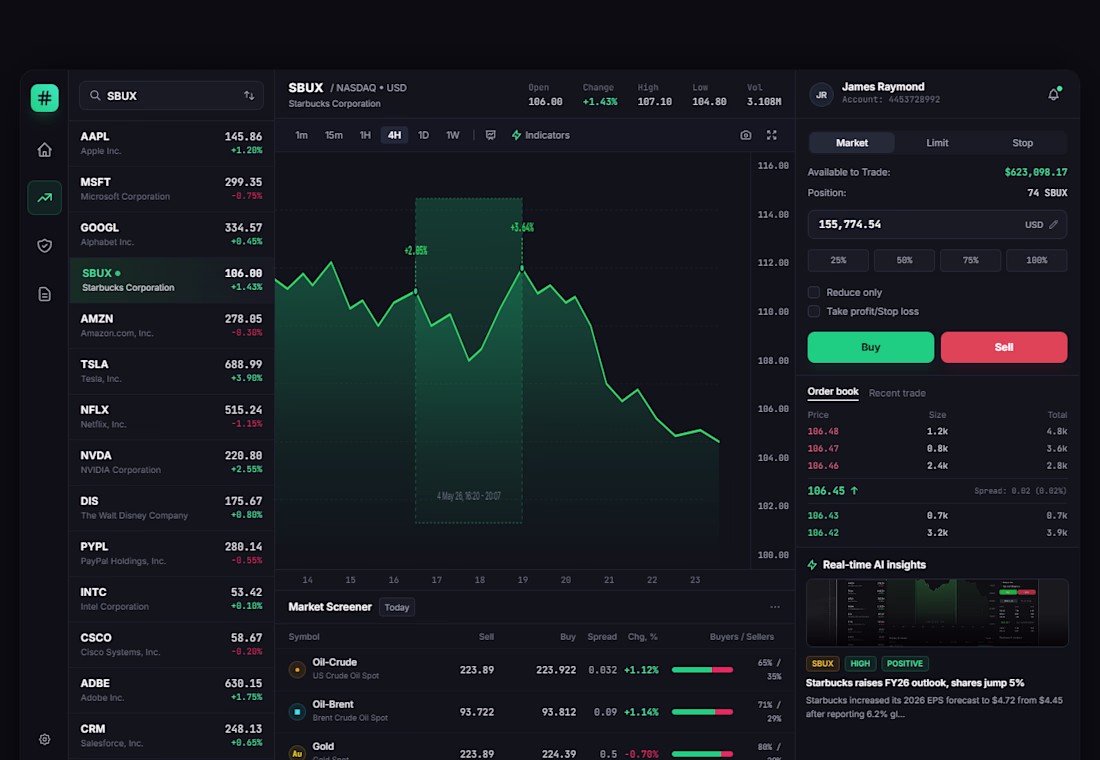Image resolution: width=1100 pixels, height=760 pixels.
Task: Enable the Reduce only checkbox
Action: click(814, 292)
